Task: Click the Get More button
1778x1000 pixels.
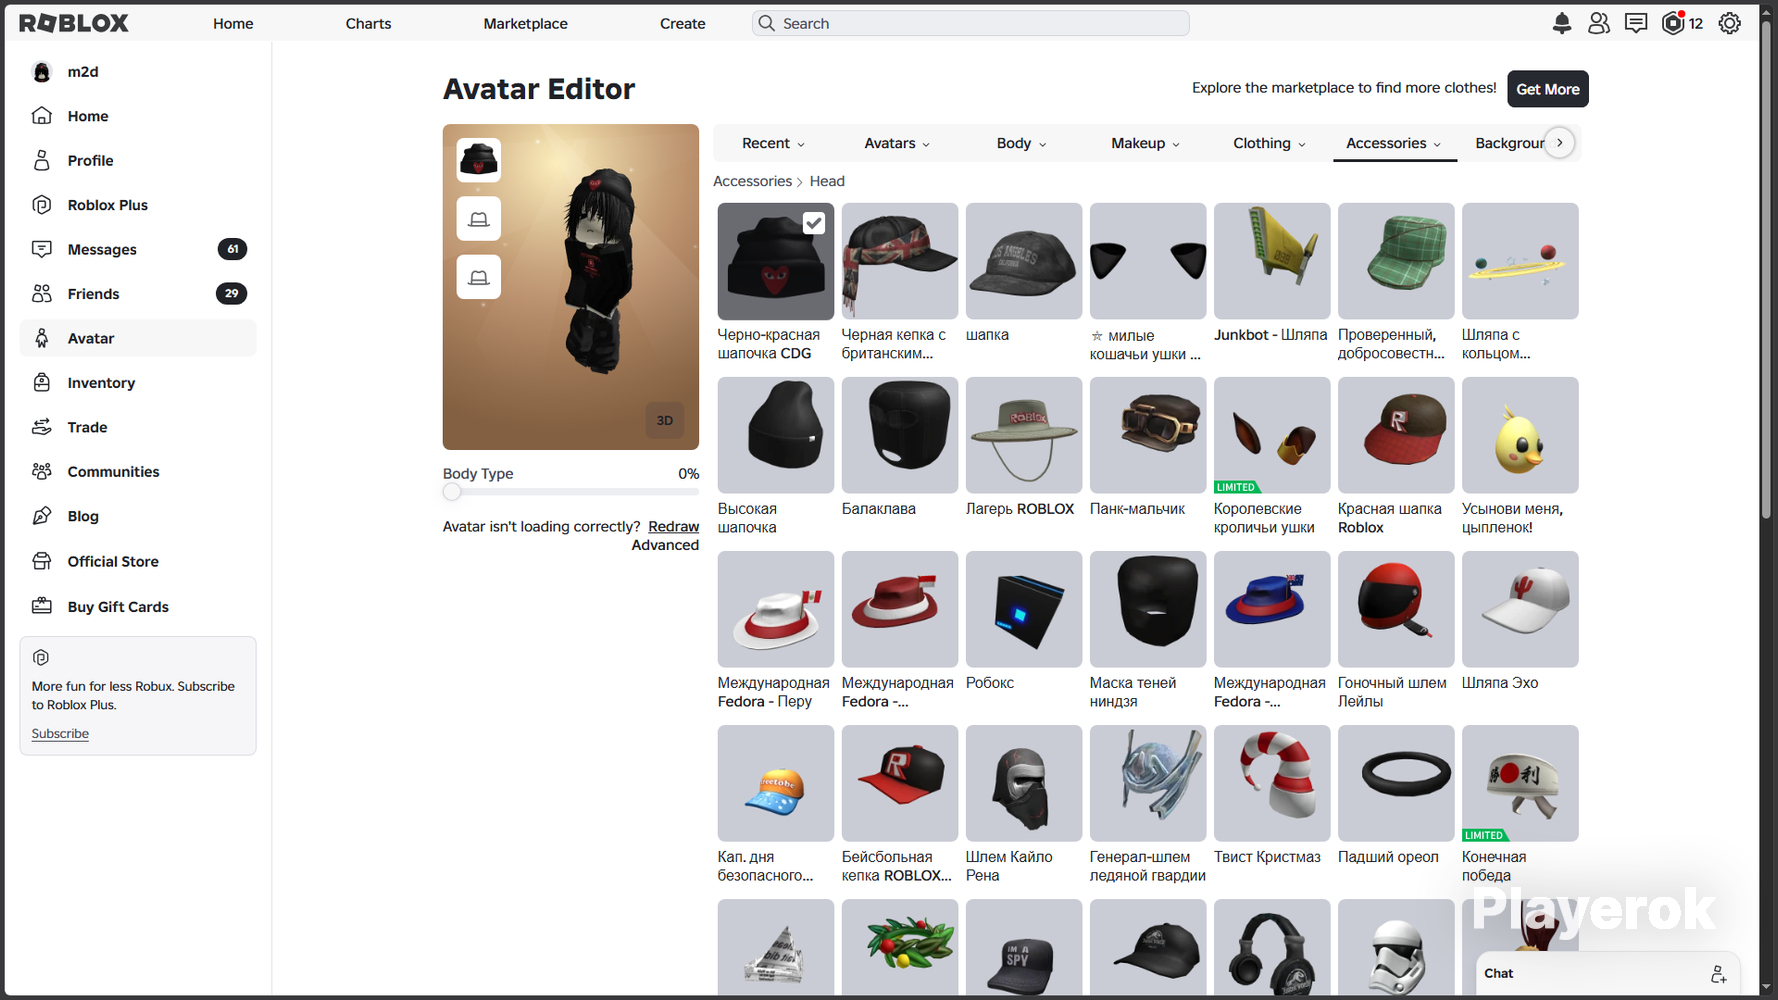Action: coord(1548,89)
